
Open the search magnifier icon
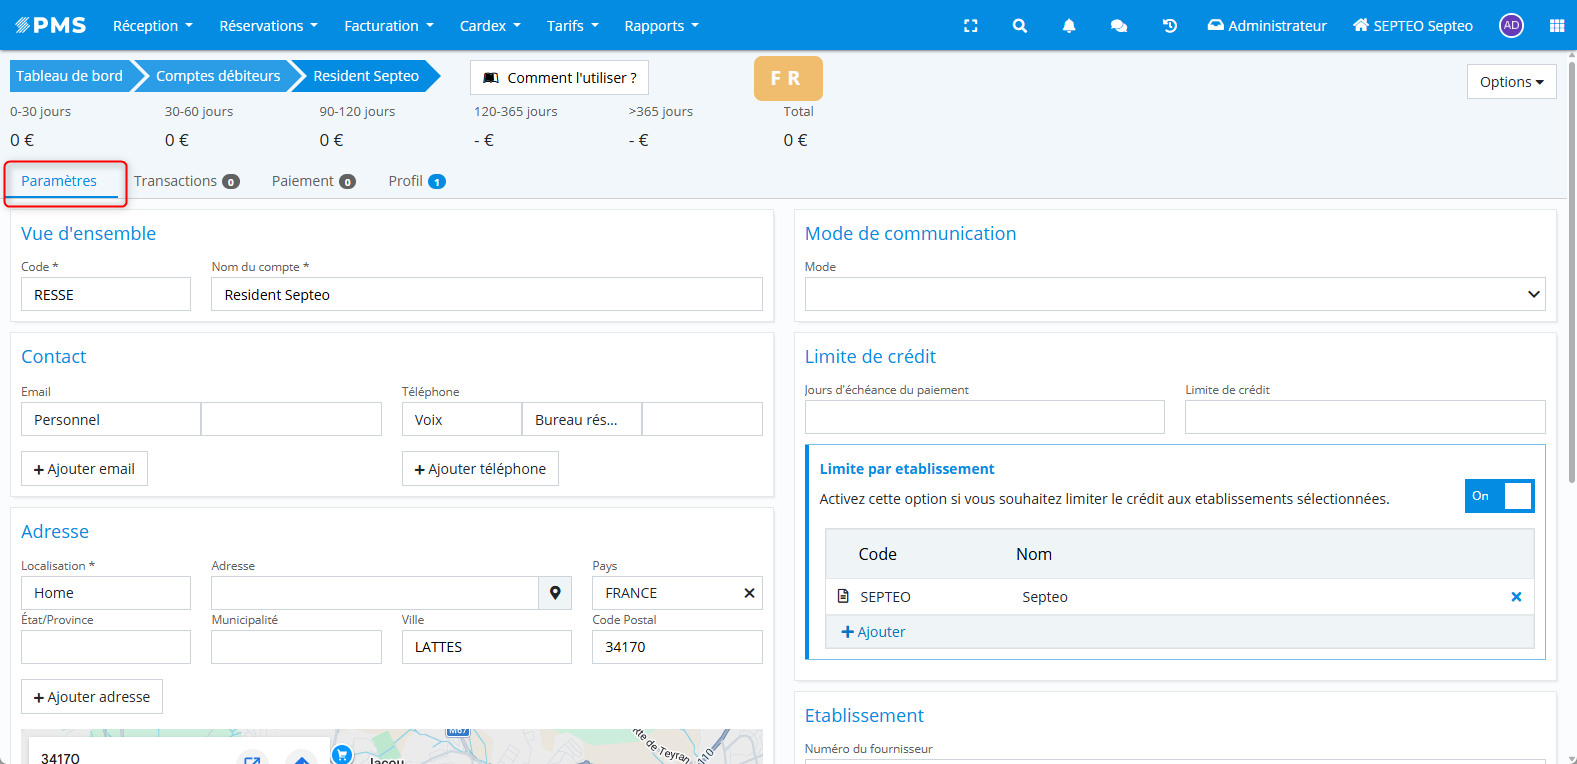[1019, 26]
